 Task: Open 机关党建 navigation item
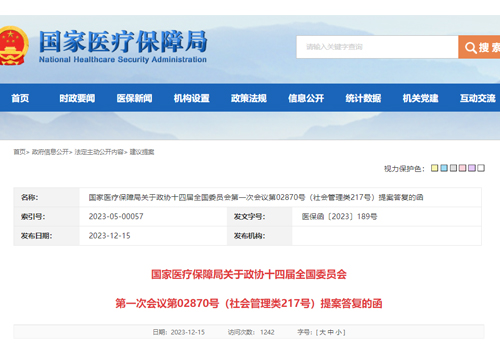420,98
